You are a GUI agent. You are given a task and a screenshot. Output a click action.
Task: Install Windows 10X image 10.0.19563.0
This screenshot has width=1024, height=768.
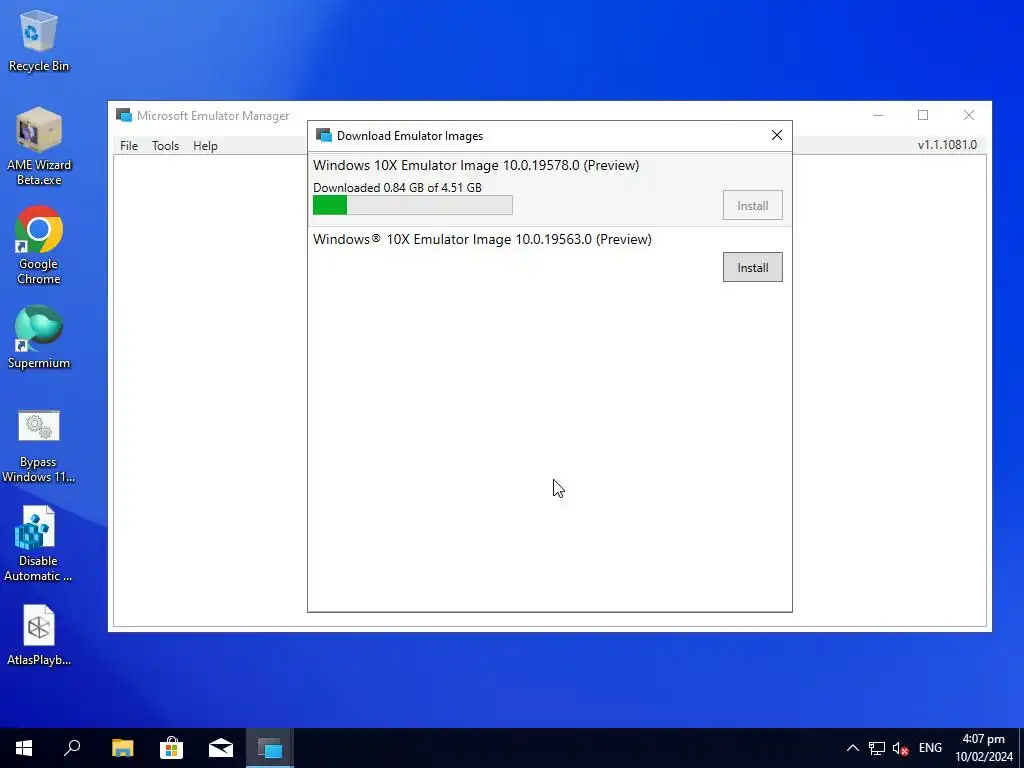click(752, 268)
